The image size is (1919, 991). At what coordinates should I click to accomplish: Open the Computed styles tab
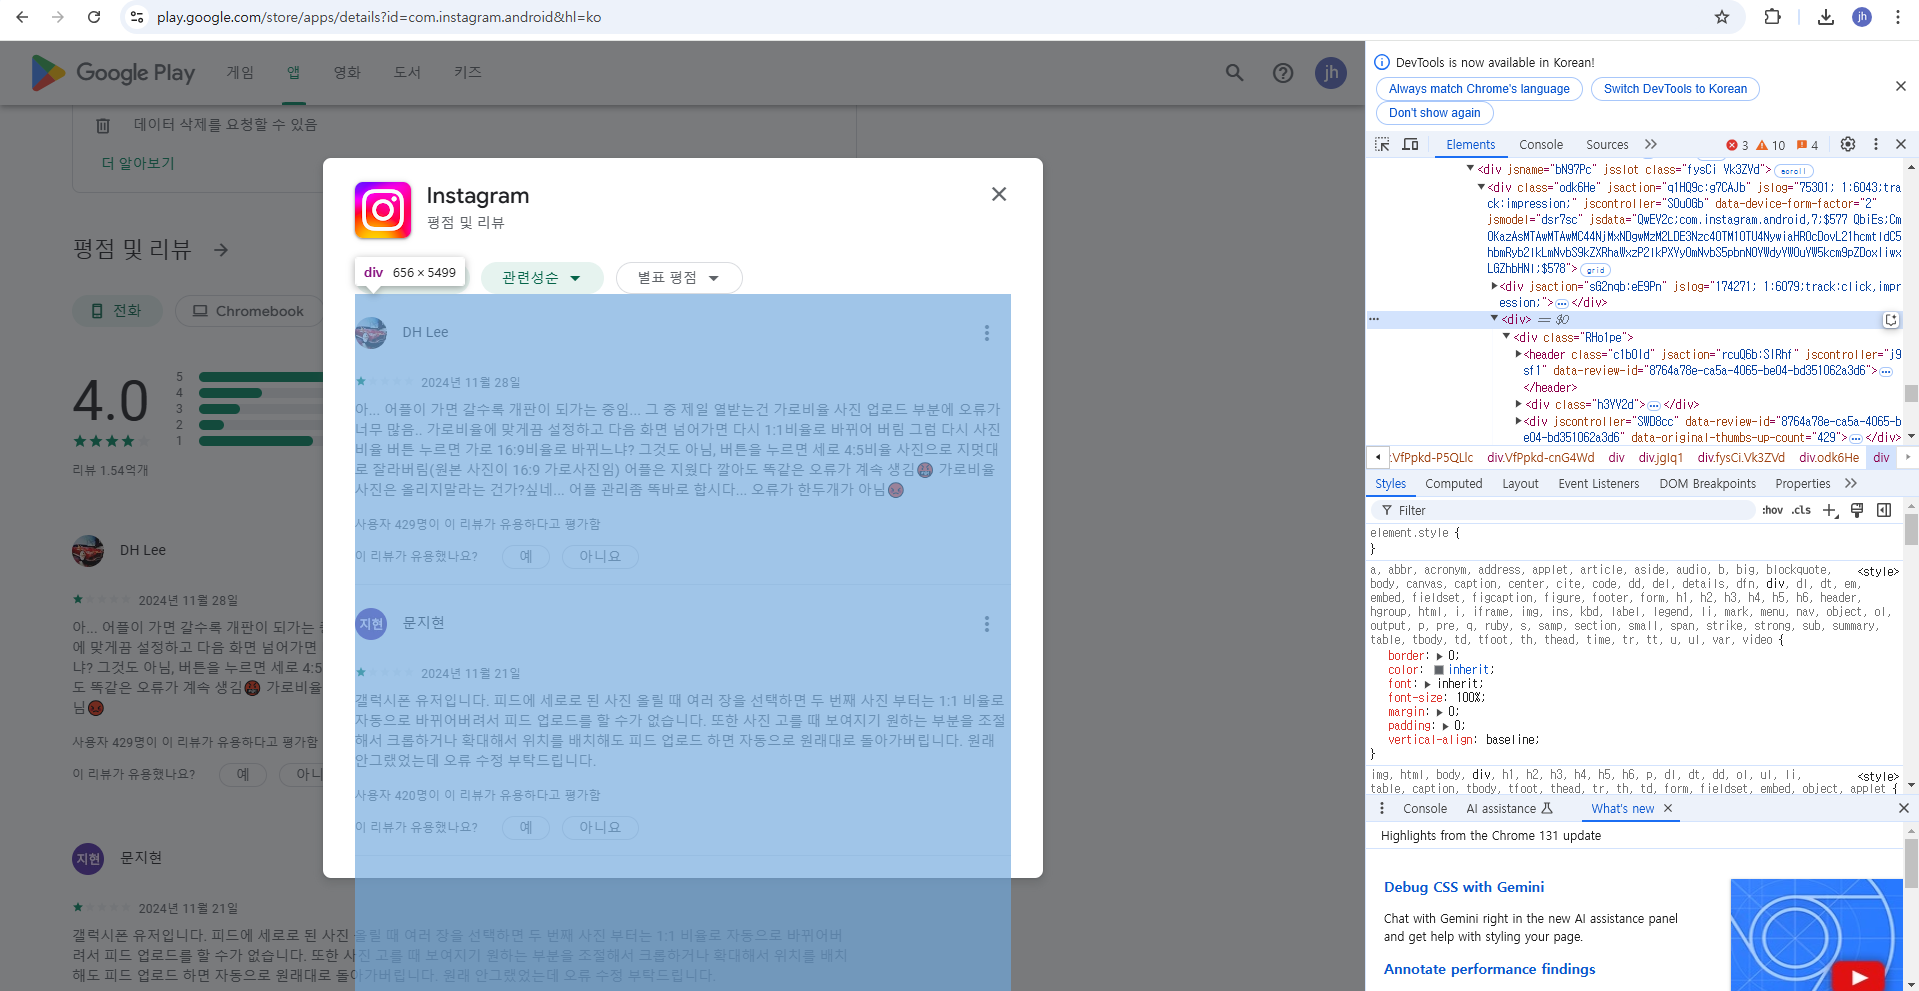(1454, 484)
